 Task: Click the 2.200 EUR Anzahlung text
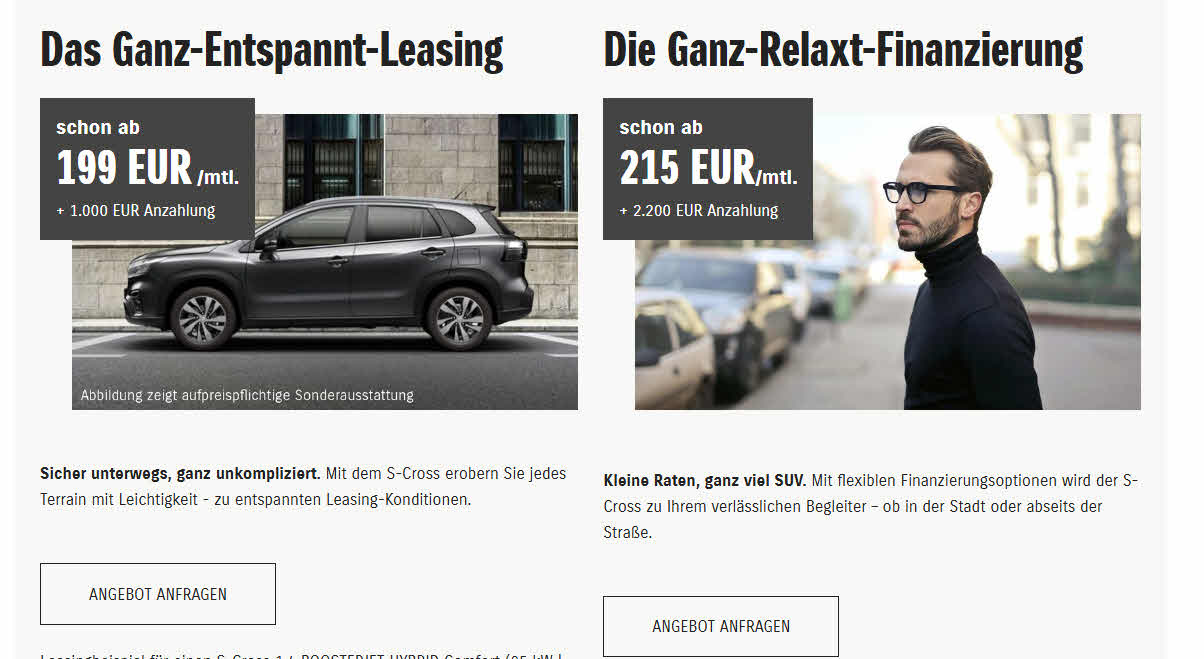pyautogui.click(x=699, y=210)
